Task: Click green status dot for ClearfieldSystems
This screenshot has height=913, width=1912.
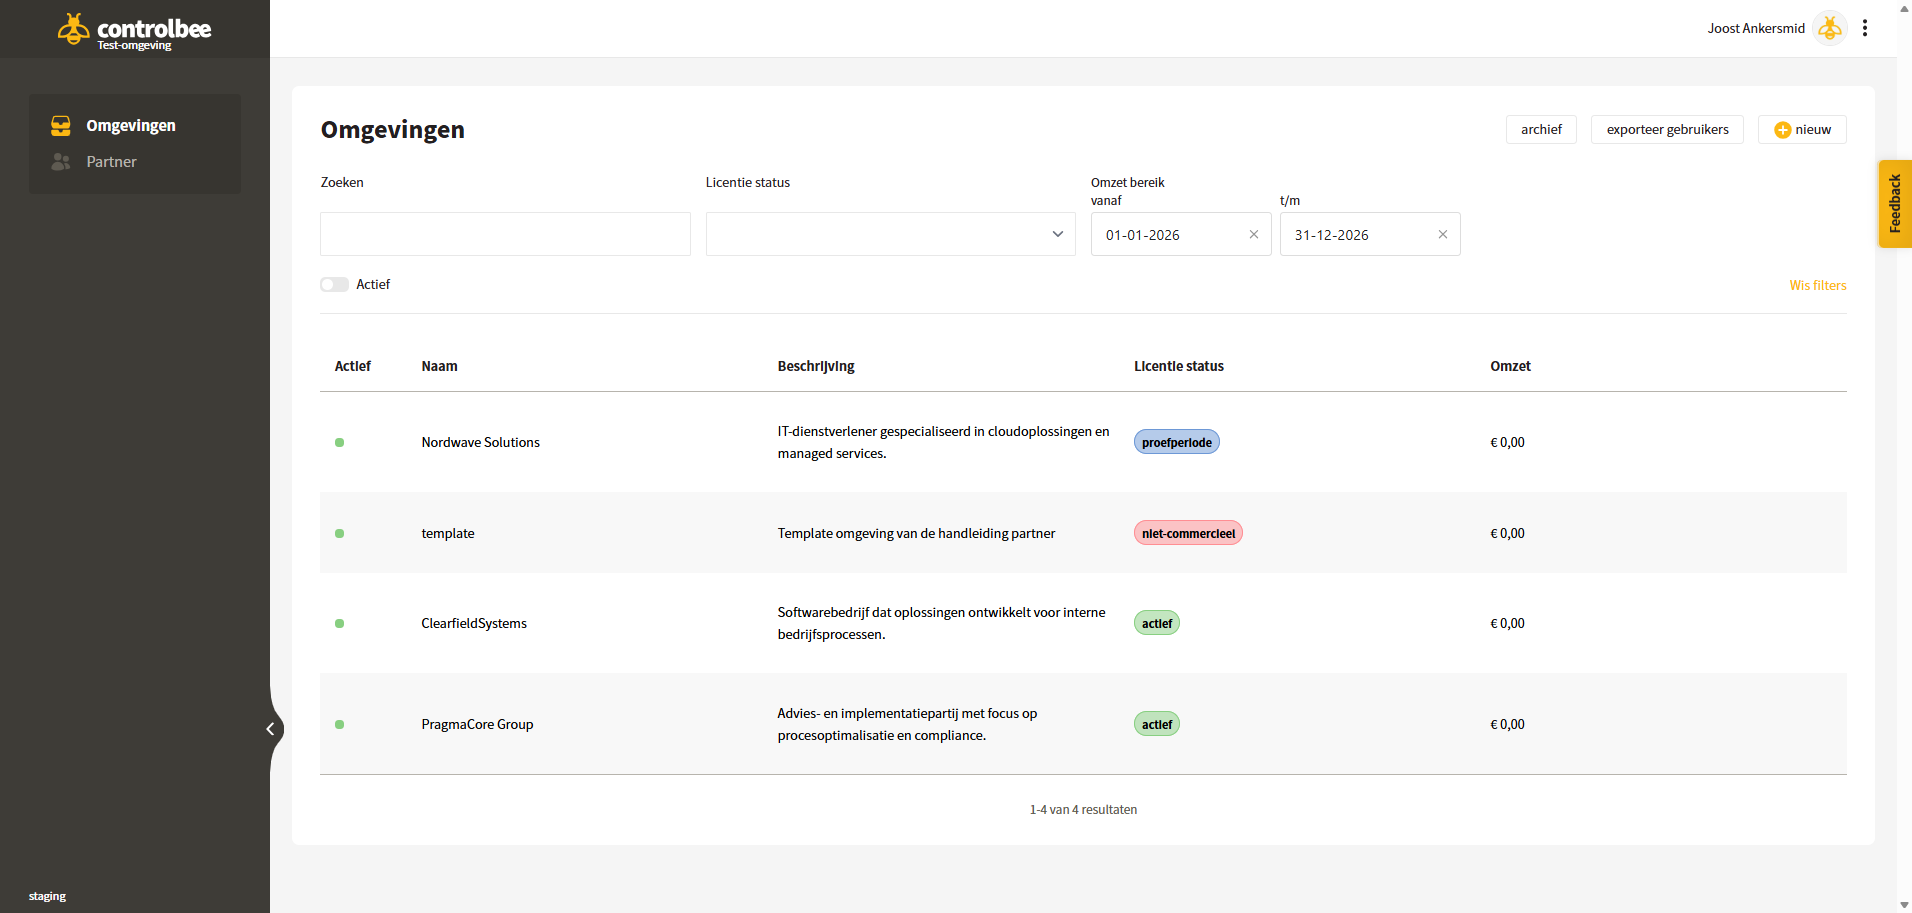Action: [x=340, y=623]
